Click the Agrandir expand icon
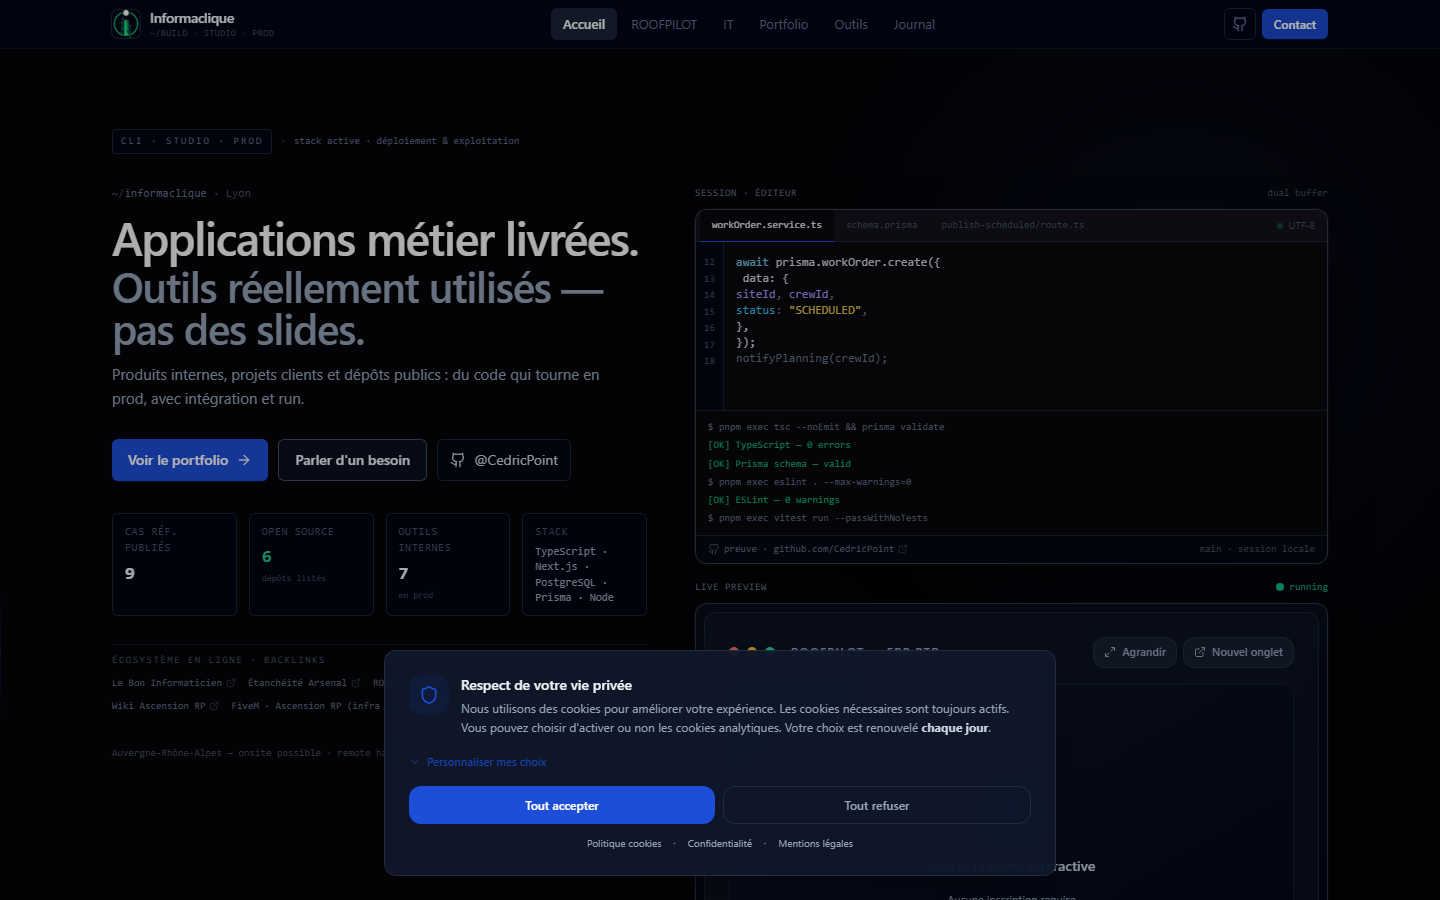 1110,652
